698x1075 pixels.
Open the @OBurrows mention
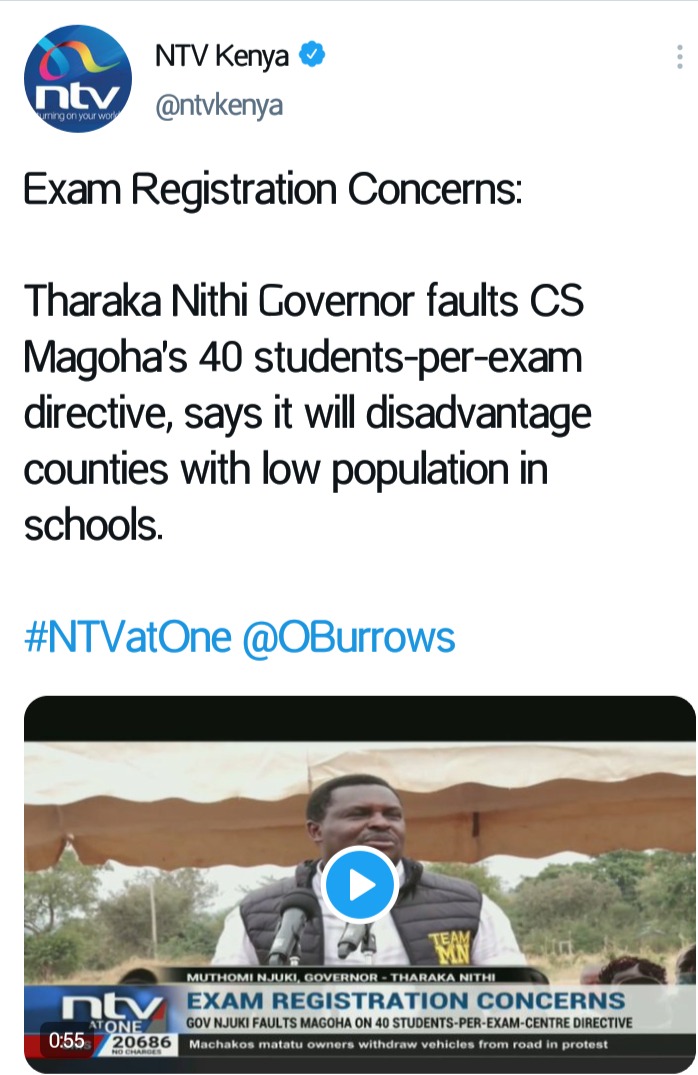[x=348, y=638]
